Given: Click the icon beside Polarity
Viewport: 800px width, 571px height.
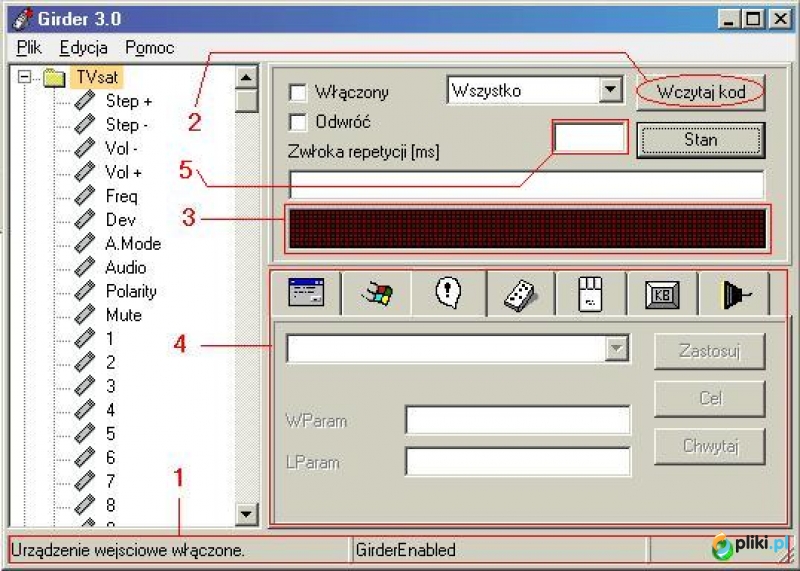Looking at the screenshot, I should point(85,291).
